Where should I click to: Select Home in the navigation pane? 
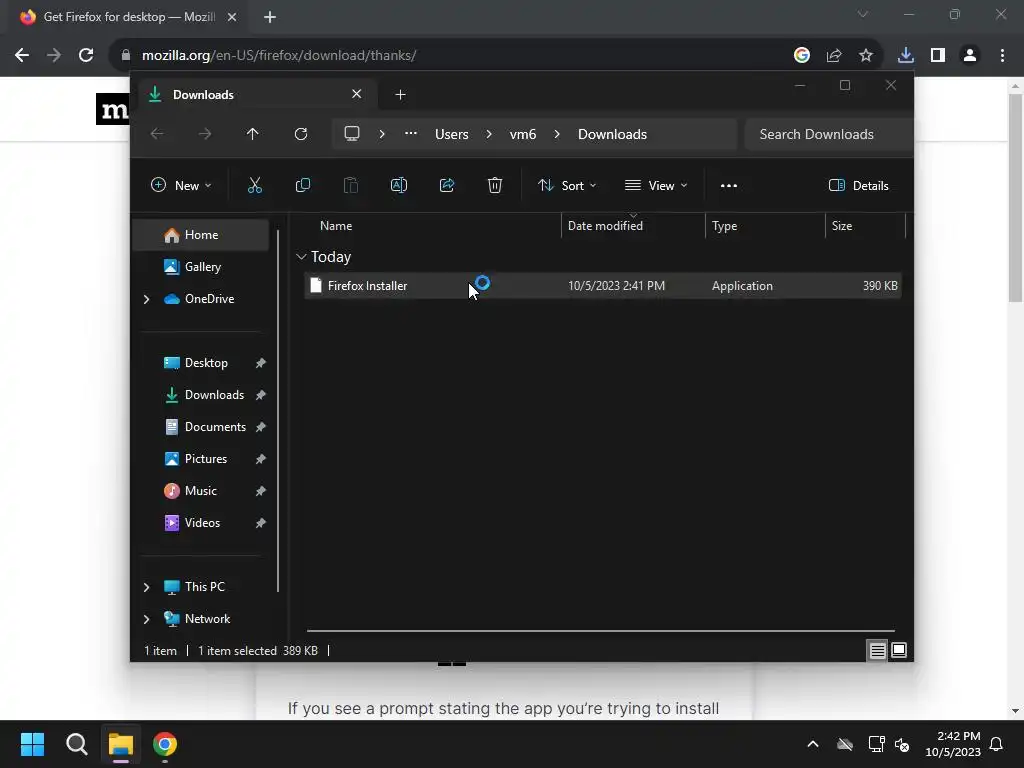click(x=200, y=235)
